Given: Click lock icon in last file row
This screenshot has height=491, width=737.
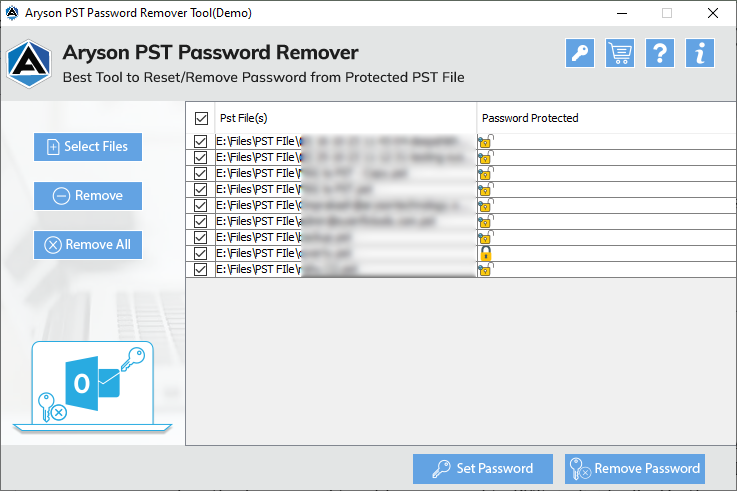Looking at the screenshot, I should click(x=485, y=270).
